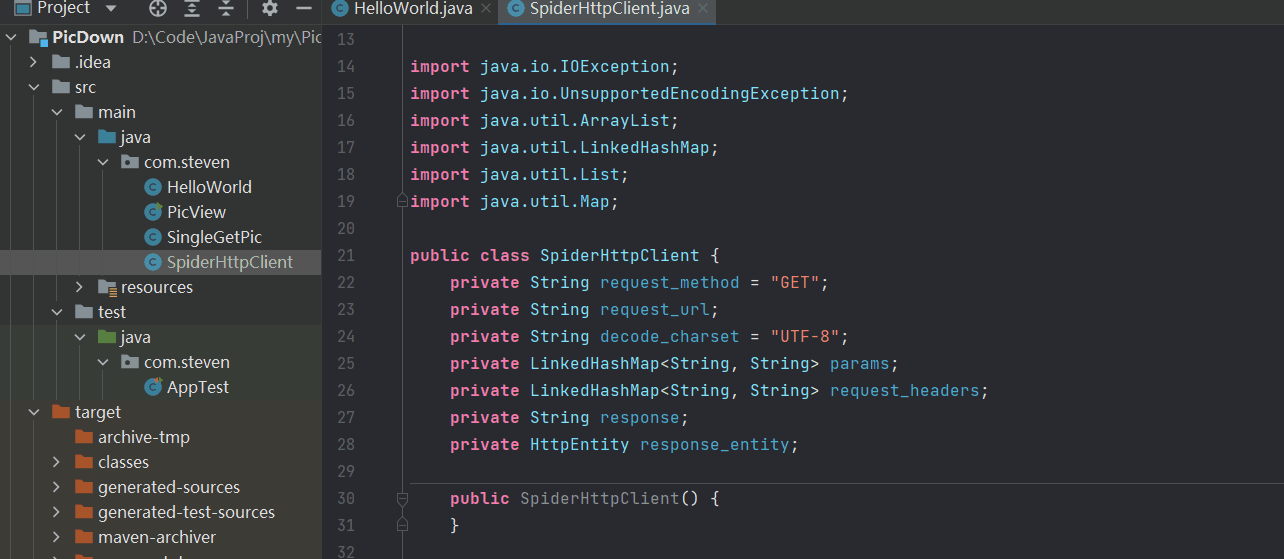
Task: Click the test java source folder icon
Action: (x=107, y=337)
